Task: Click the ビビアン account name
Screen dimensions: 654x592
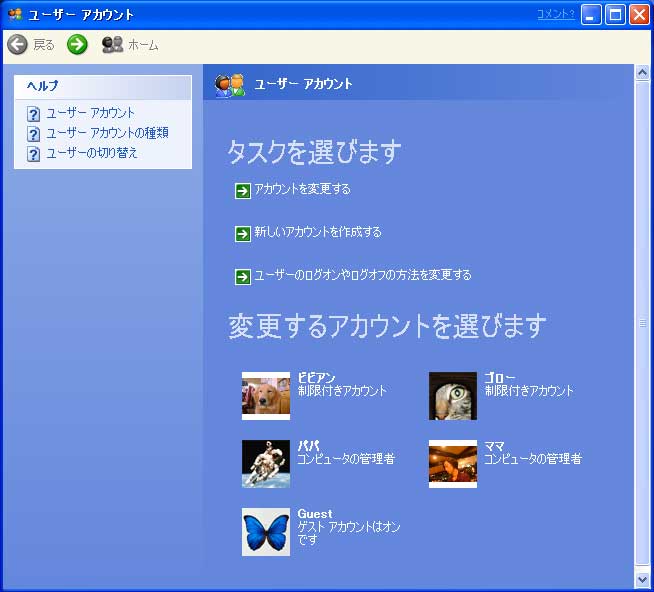Action: [316, 378]
